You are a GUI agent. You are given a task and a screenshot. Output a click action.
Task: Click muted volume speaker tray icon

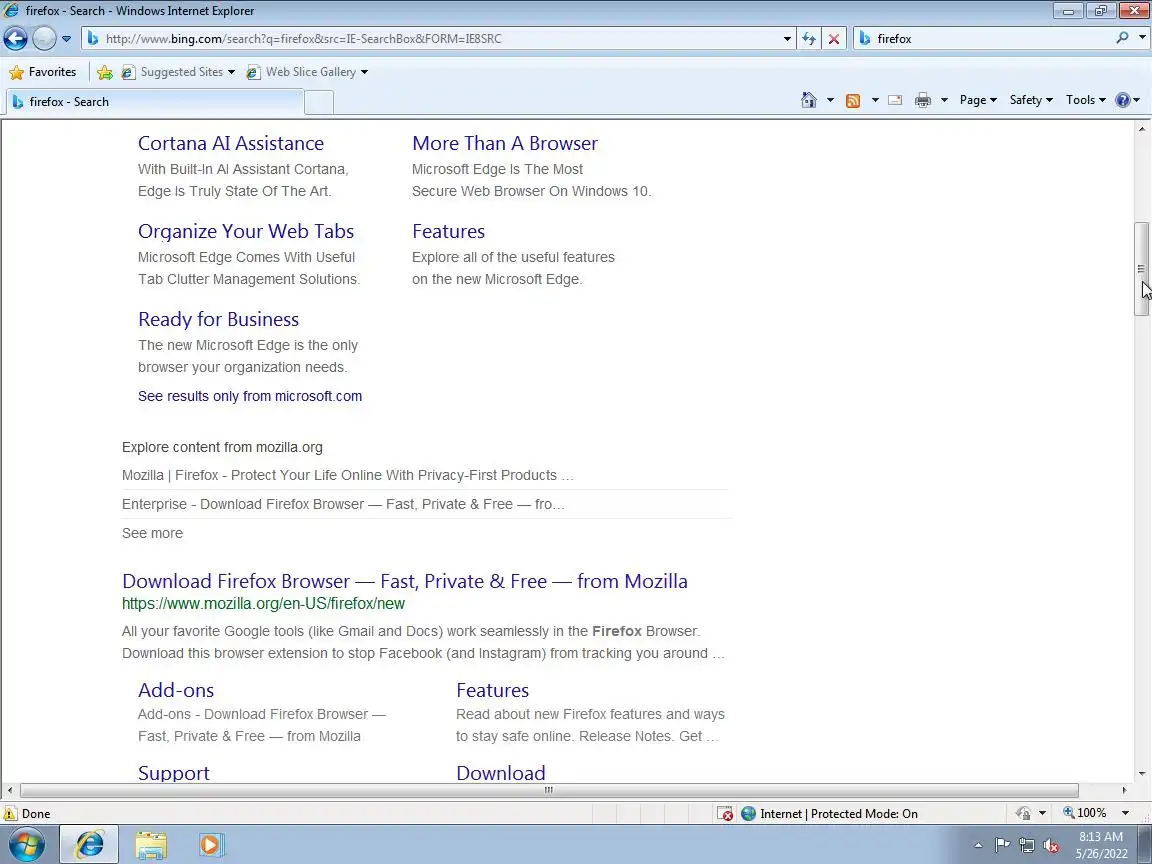pyautogui.click(x=1051, y=846)
